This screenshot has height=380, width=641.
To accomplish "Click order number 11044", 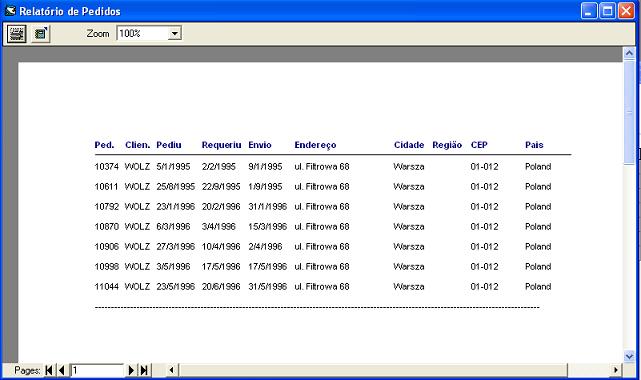I will tap(106, 287).
